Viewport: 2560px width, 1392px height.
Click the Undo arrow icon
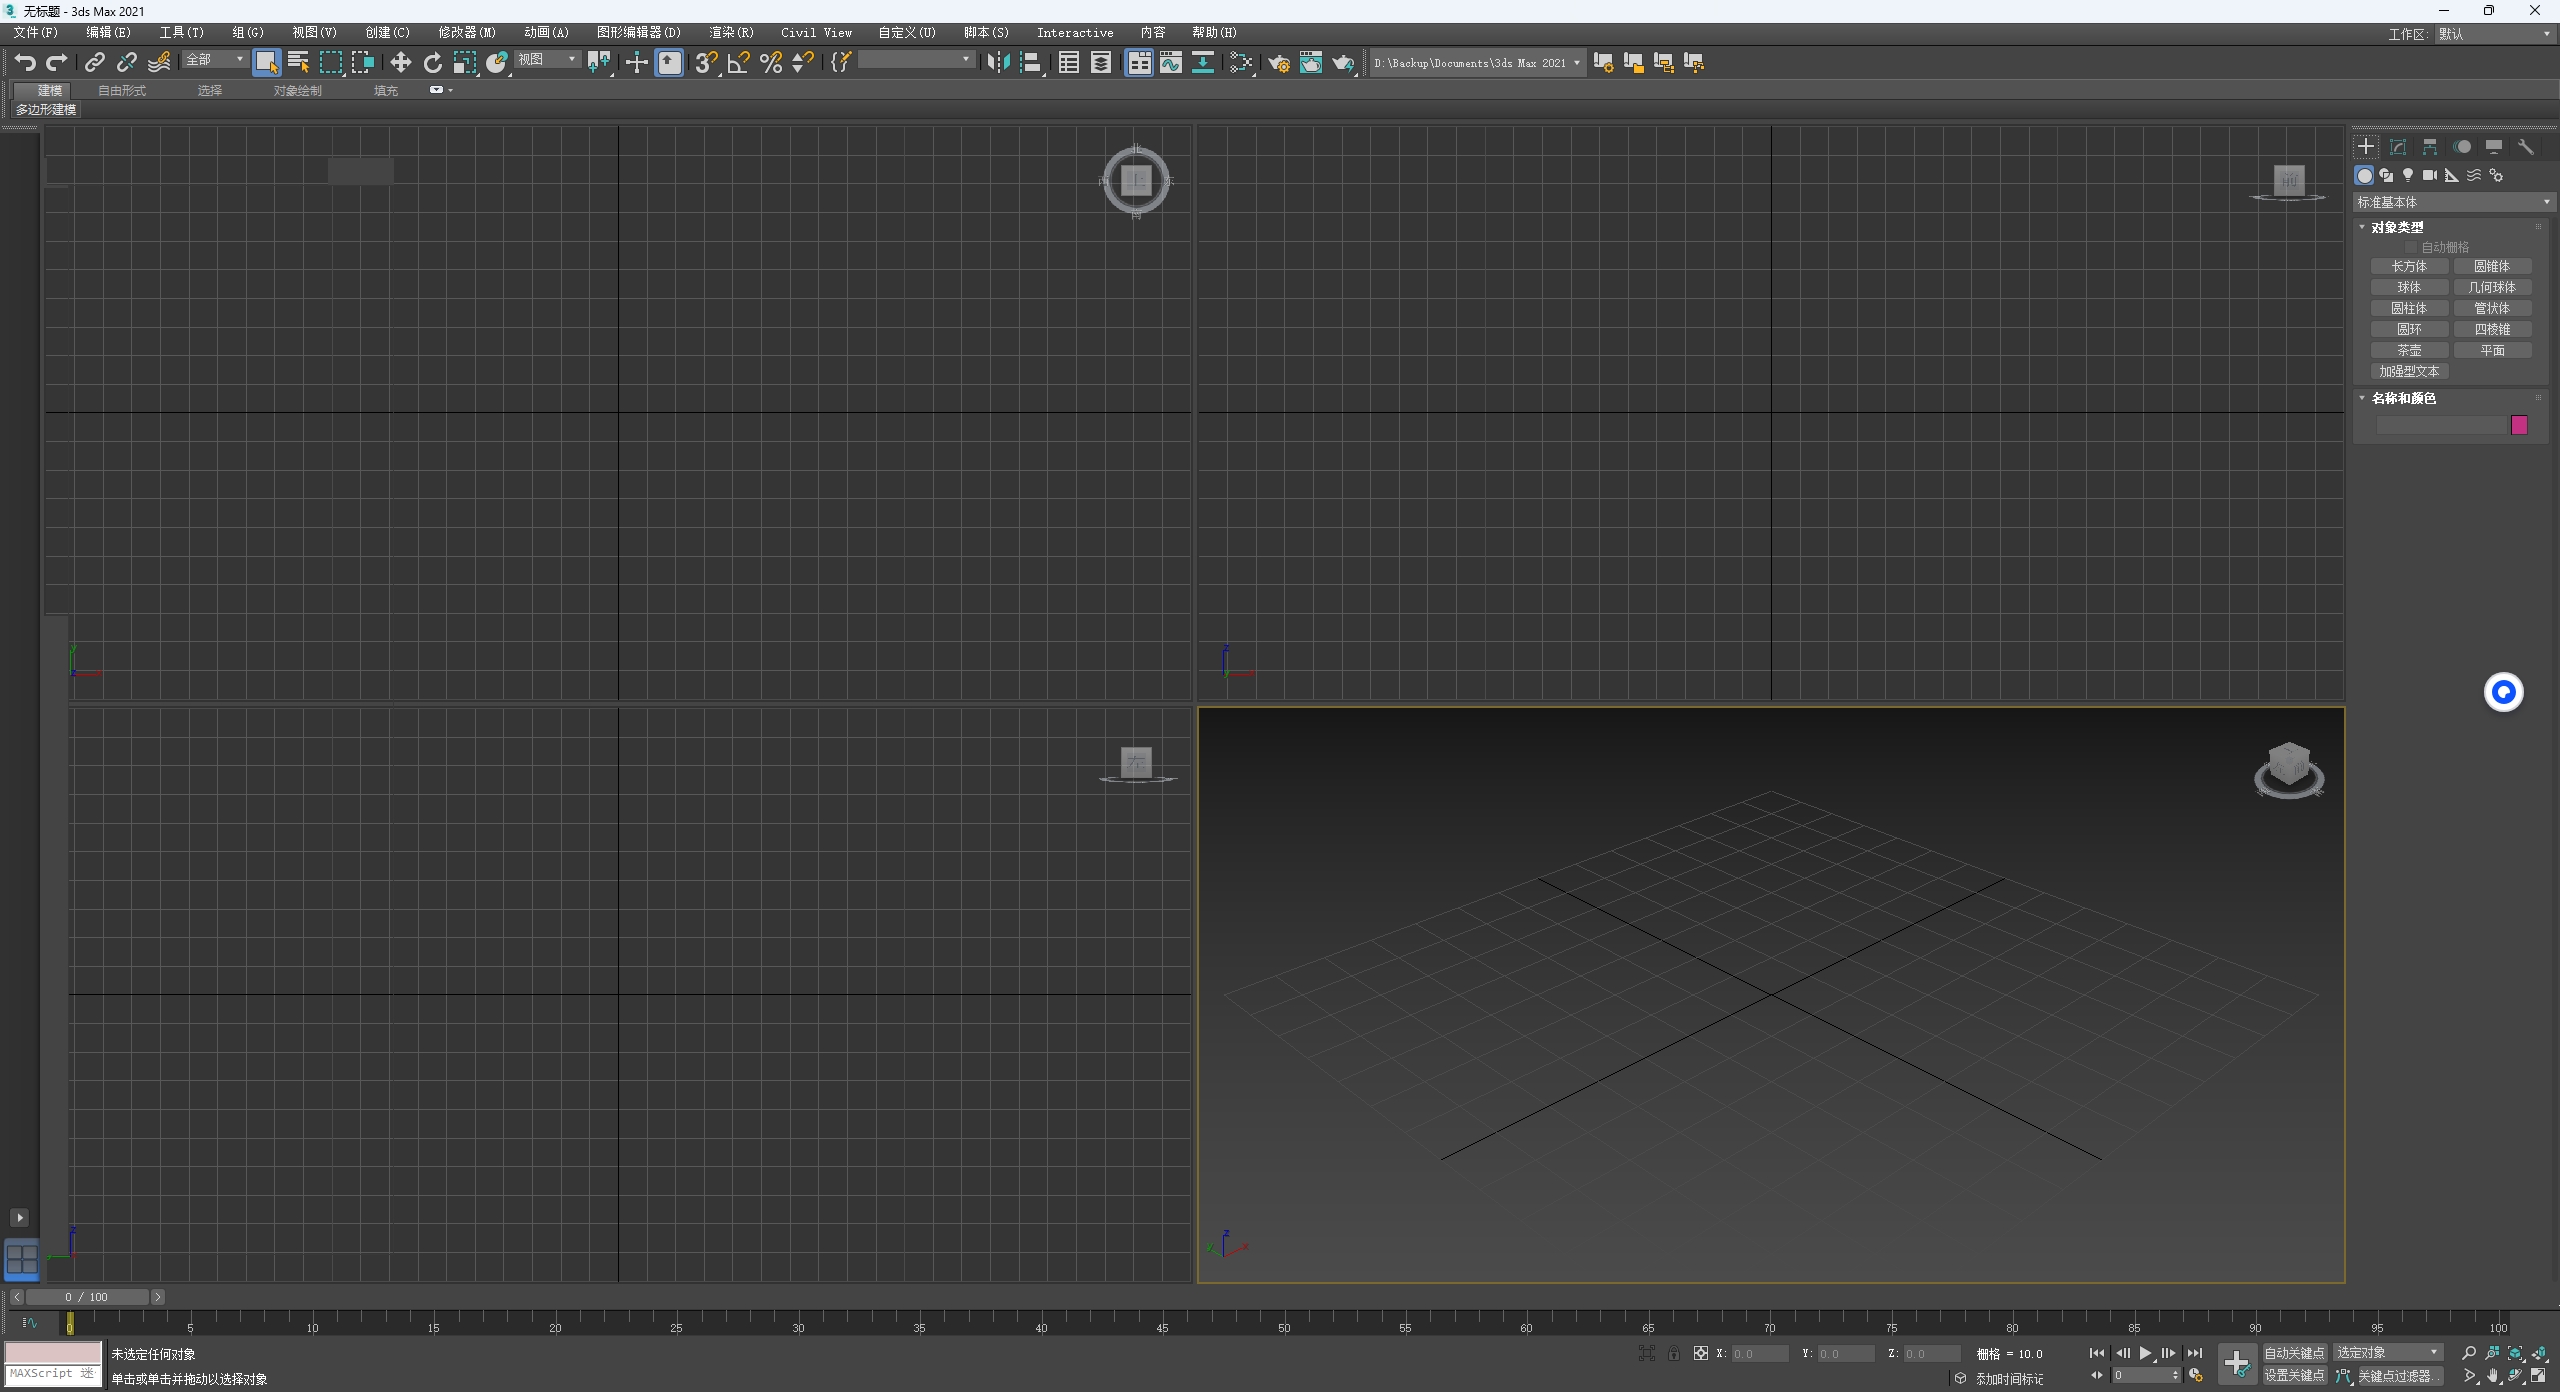(x=25, y=63)
